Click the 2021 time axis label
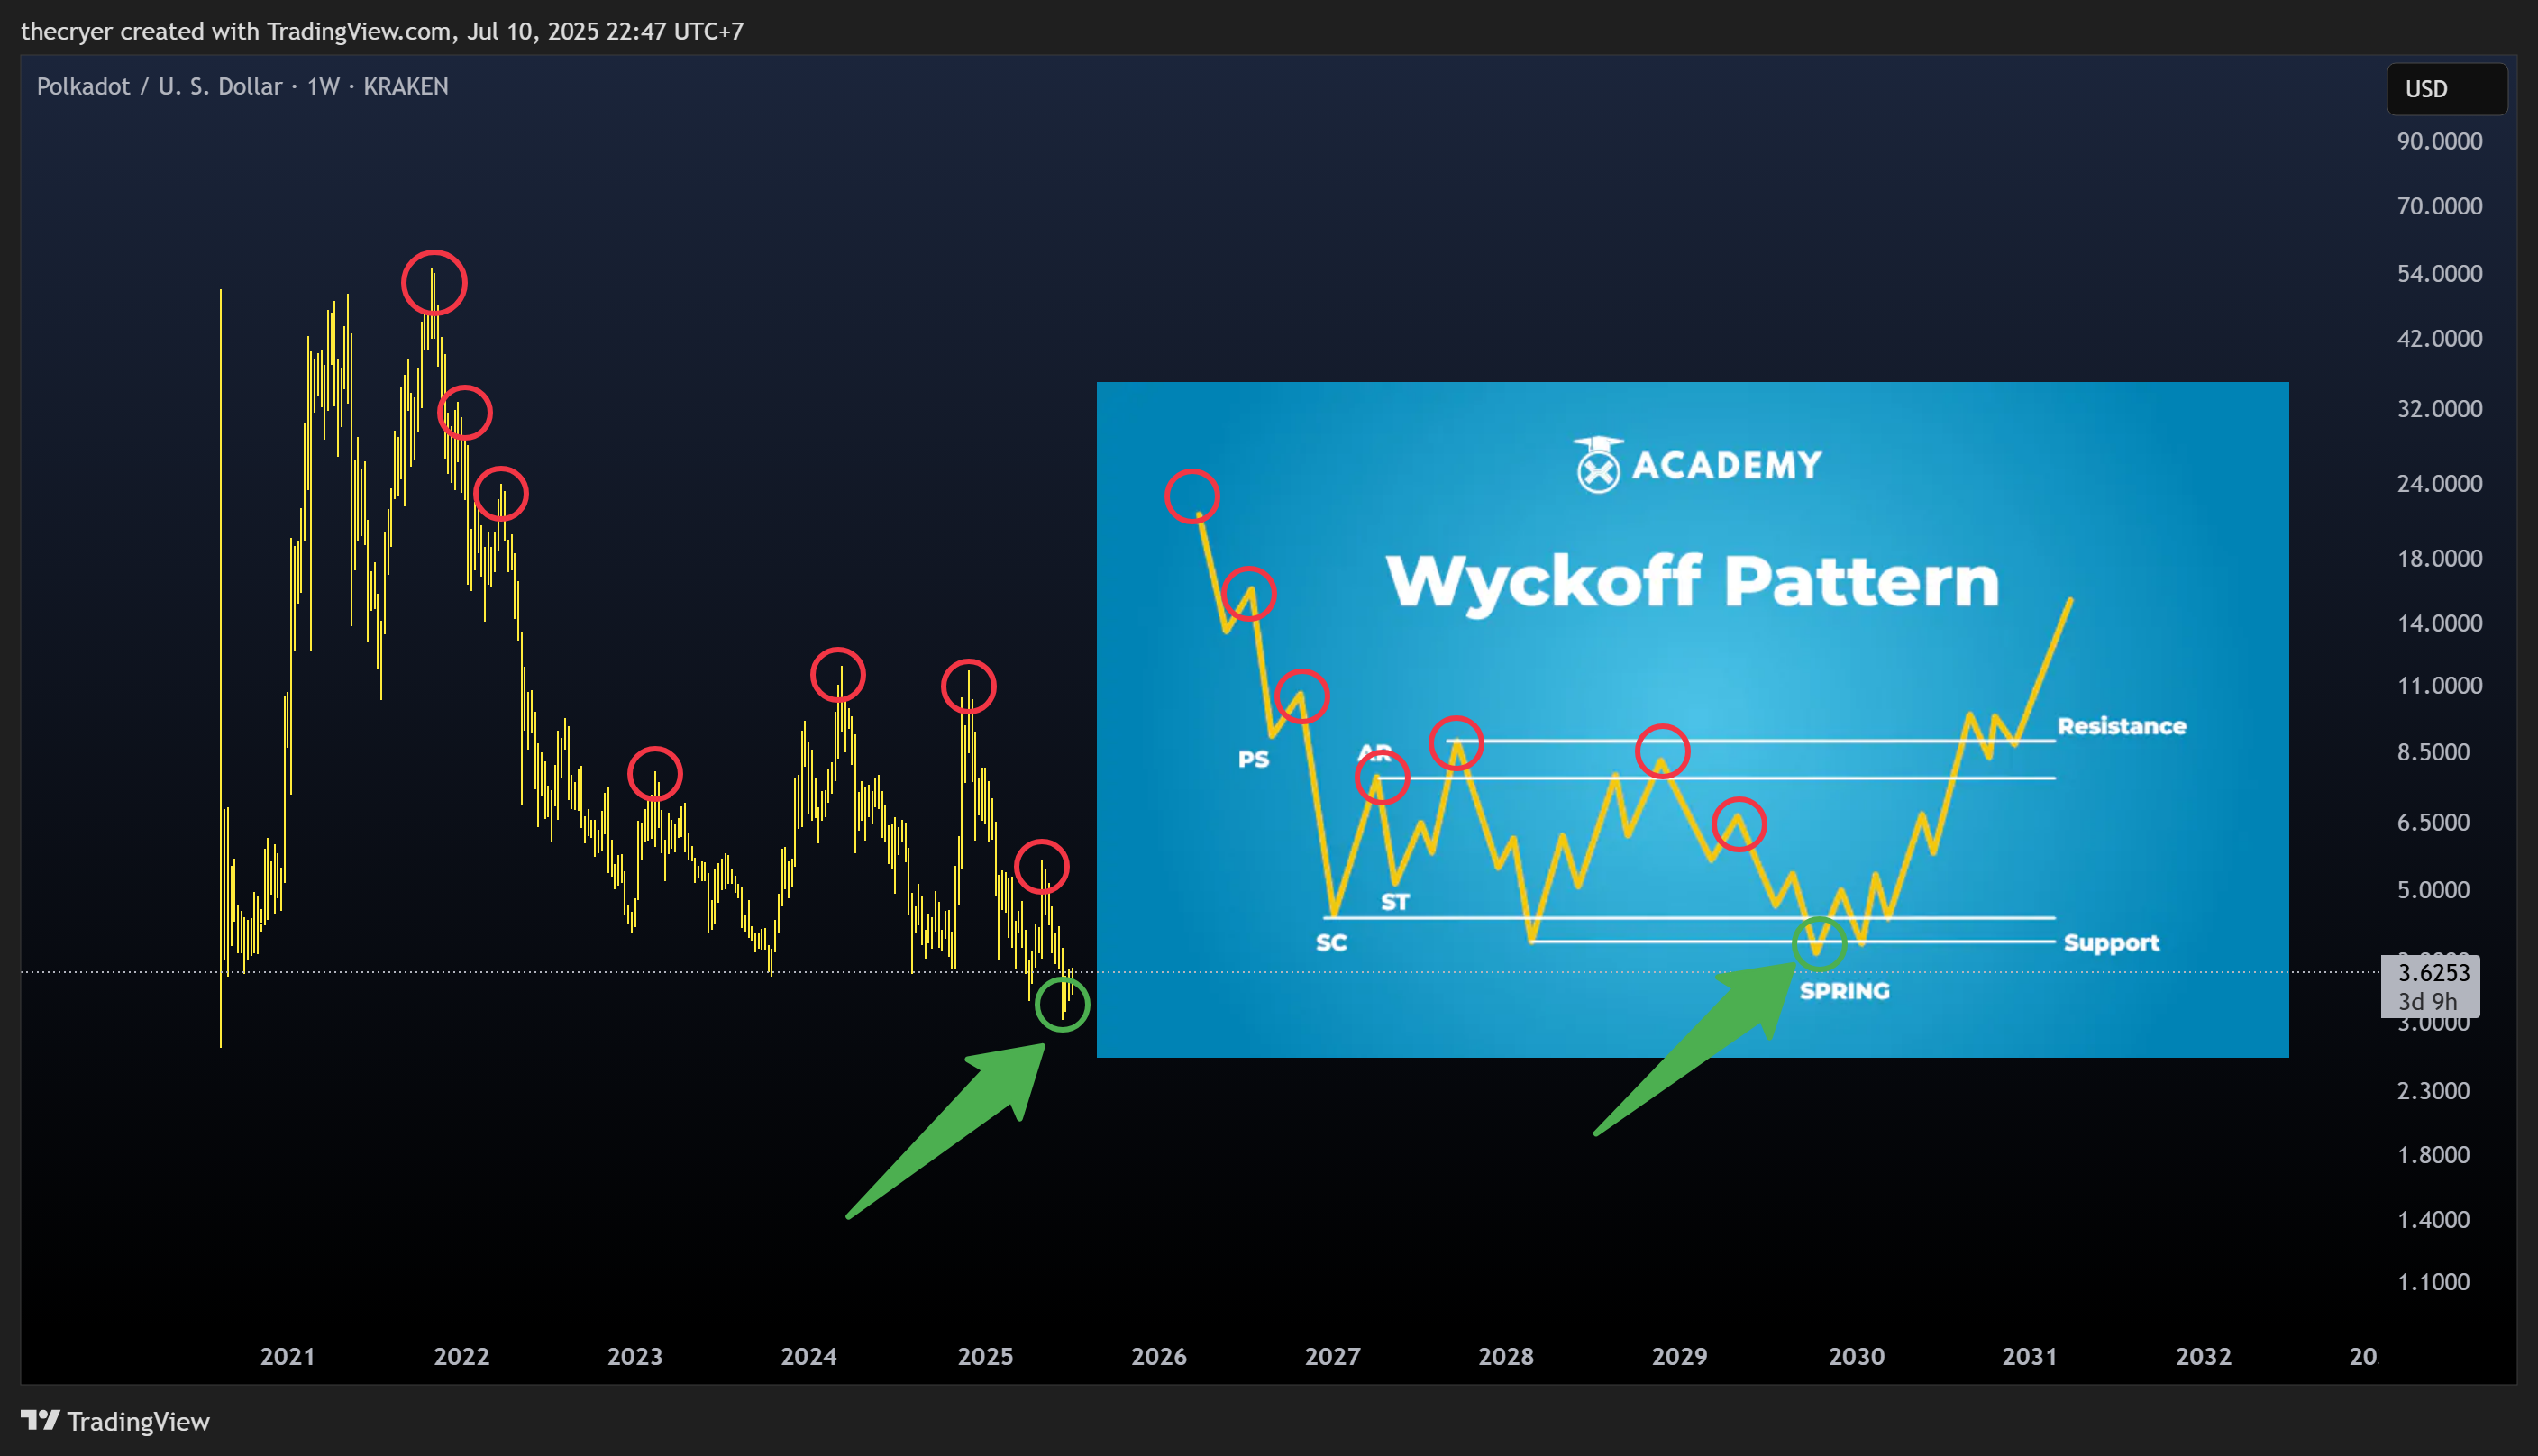This screenshot has width=2538, height=1456. (x=287, y=1356)
